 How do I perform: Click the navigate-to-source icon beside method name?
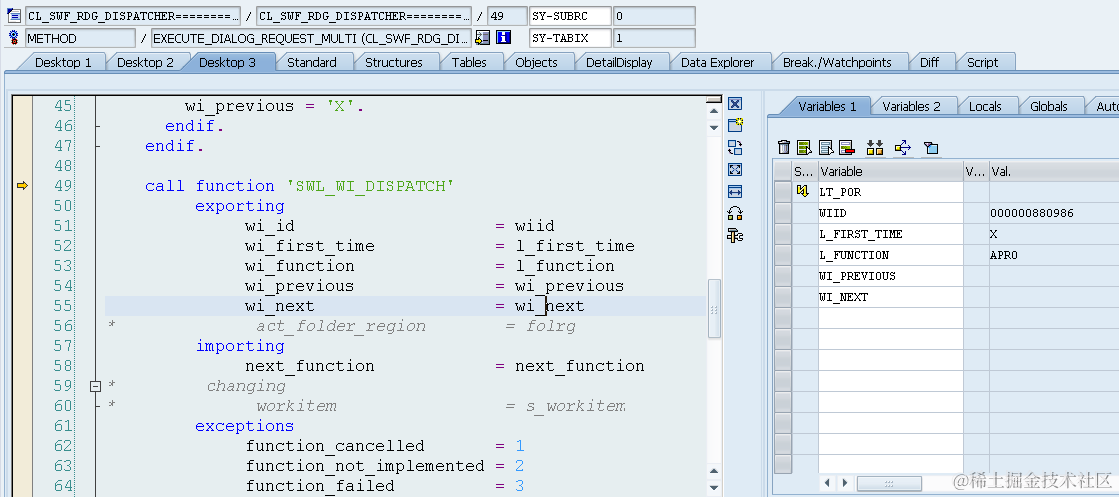(482, 37)
